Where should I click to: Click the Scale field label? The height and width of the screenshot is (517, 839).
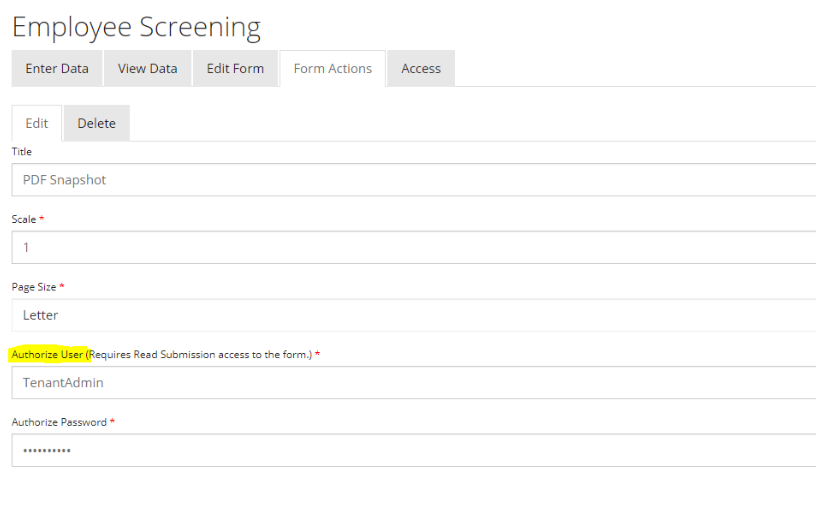point(24,219)
